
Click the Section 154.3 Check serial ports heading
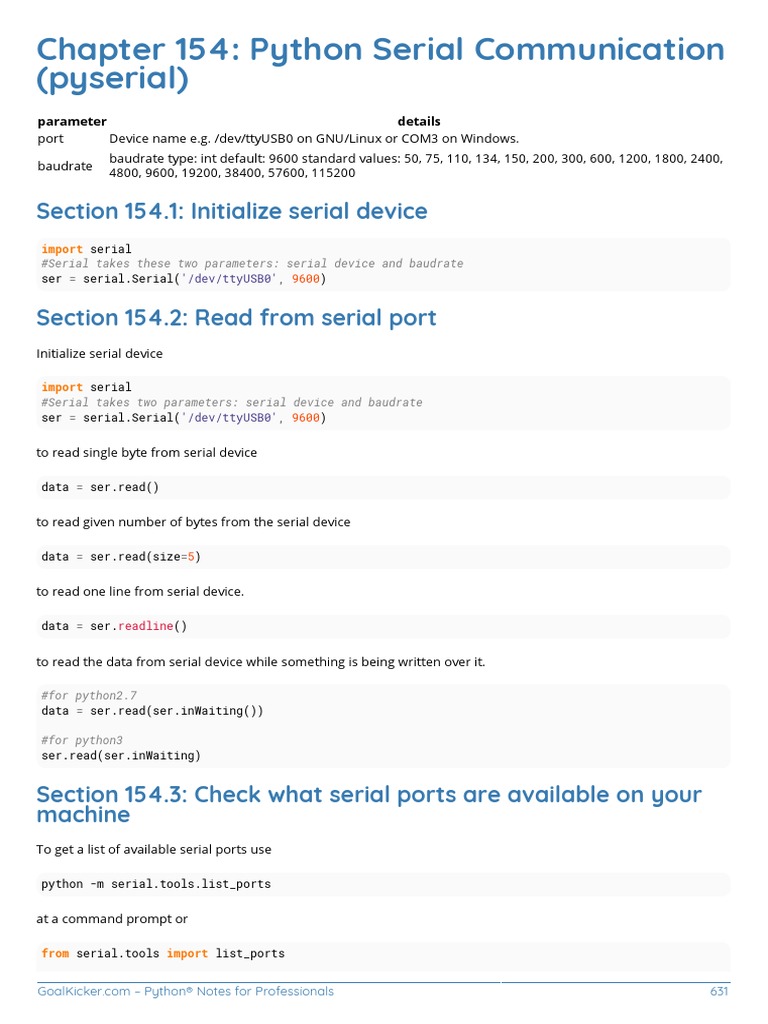pos(369,804)
